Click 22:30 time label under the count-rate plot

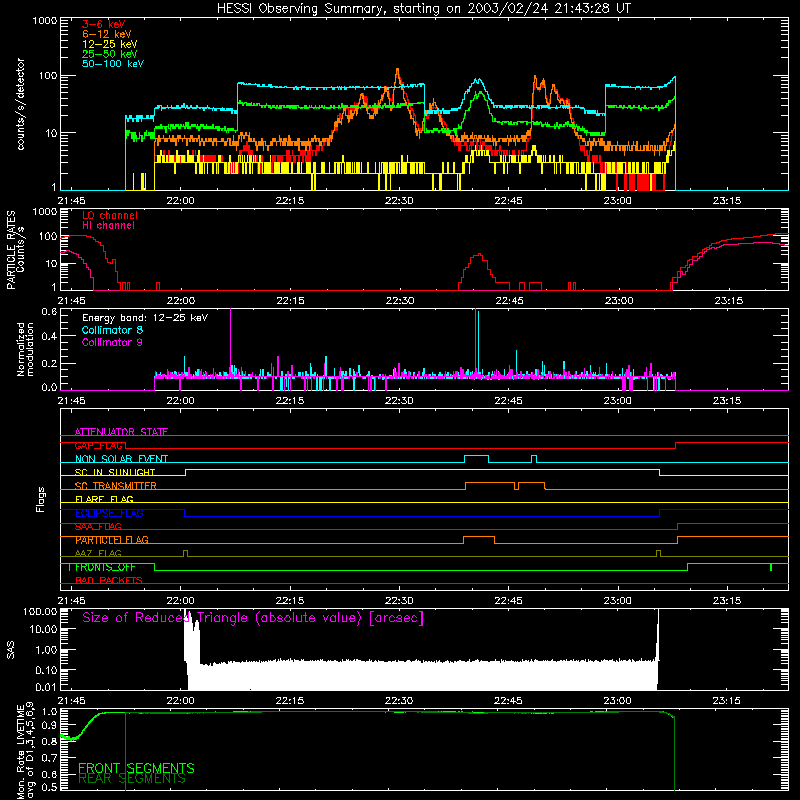tap(399, 201)
